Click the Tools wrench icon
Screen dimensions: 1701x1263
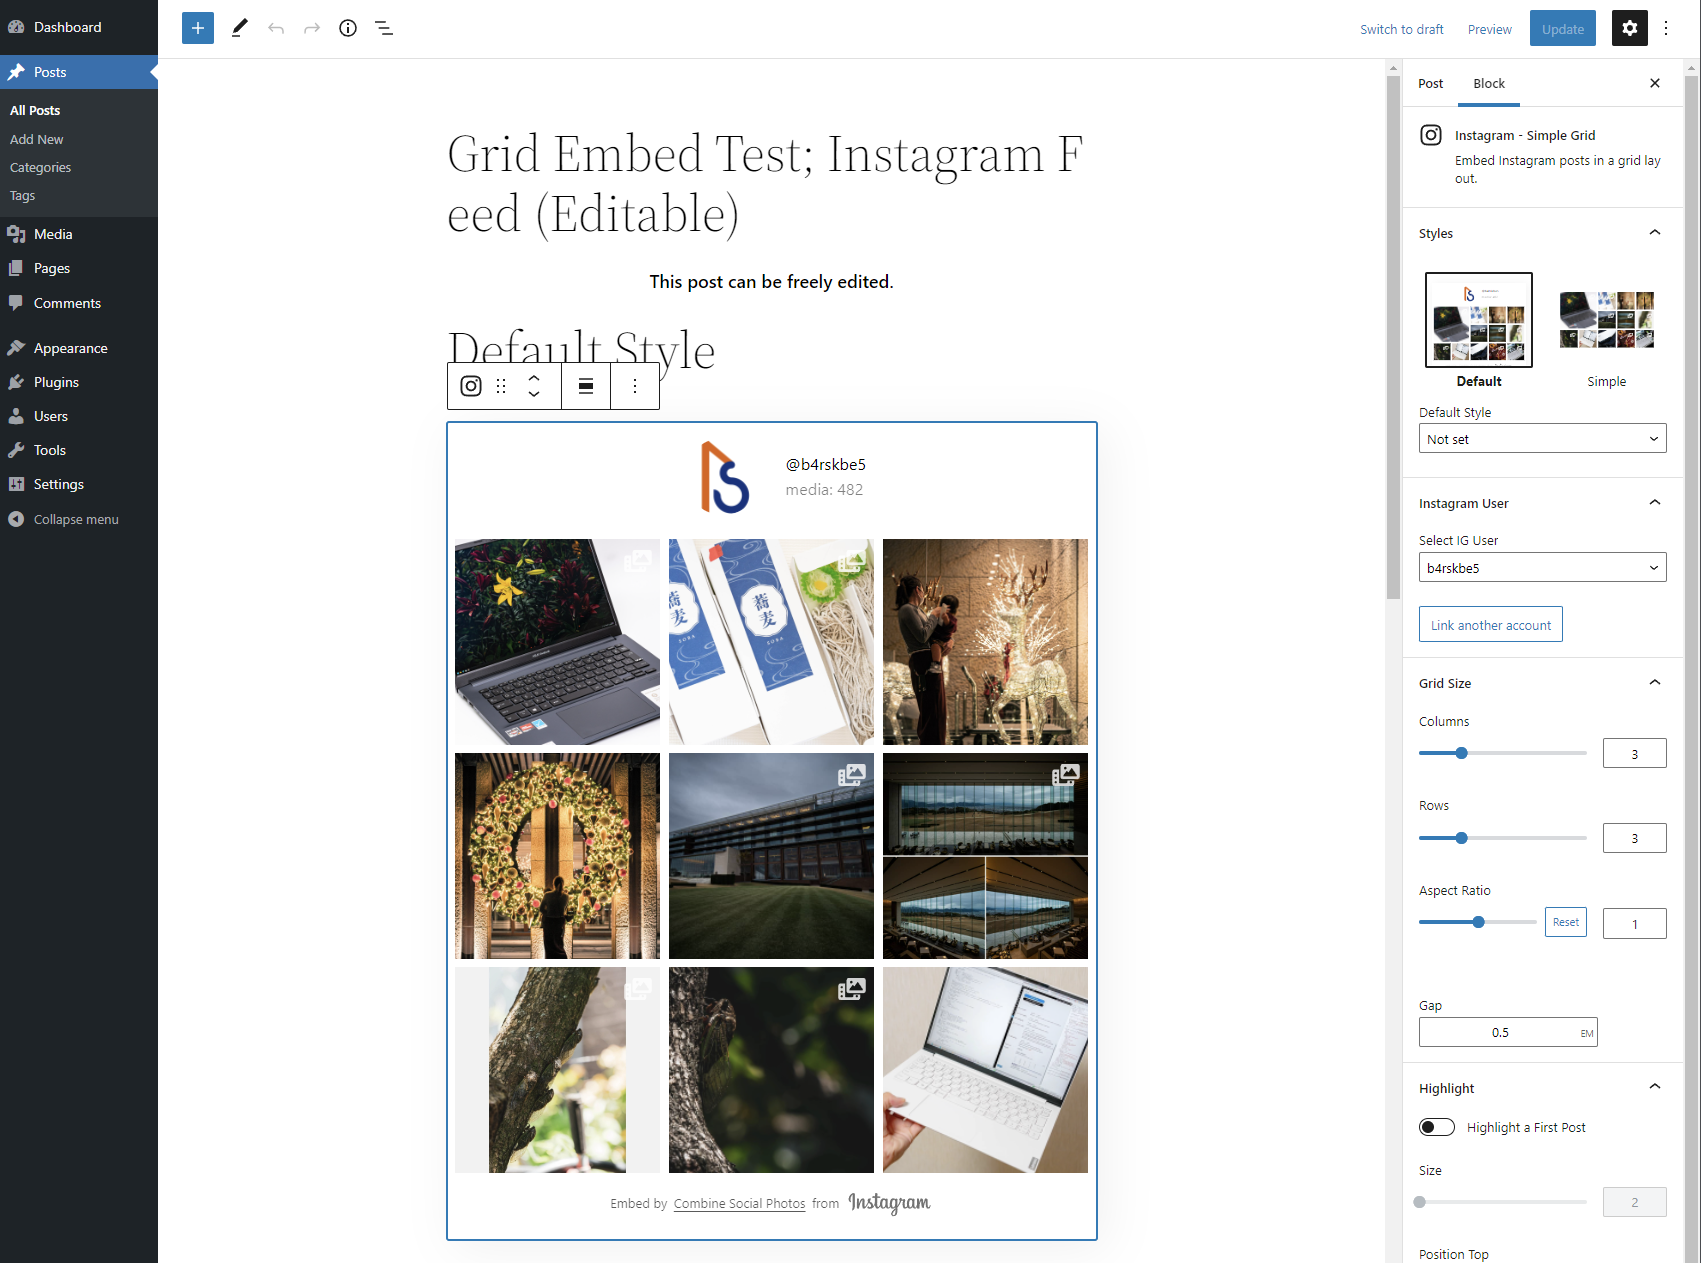[16, 450]
